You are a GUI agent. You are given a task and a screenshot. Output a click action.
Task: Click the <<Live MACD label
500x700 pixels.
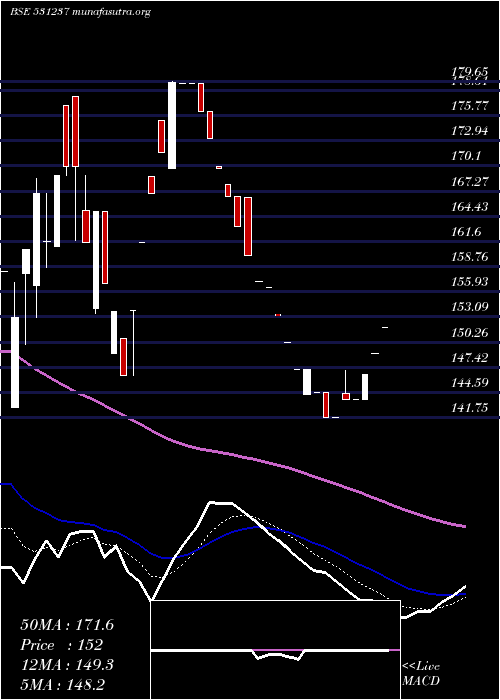point(421,673)
